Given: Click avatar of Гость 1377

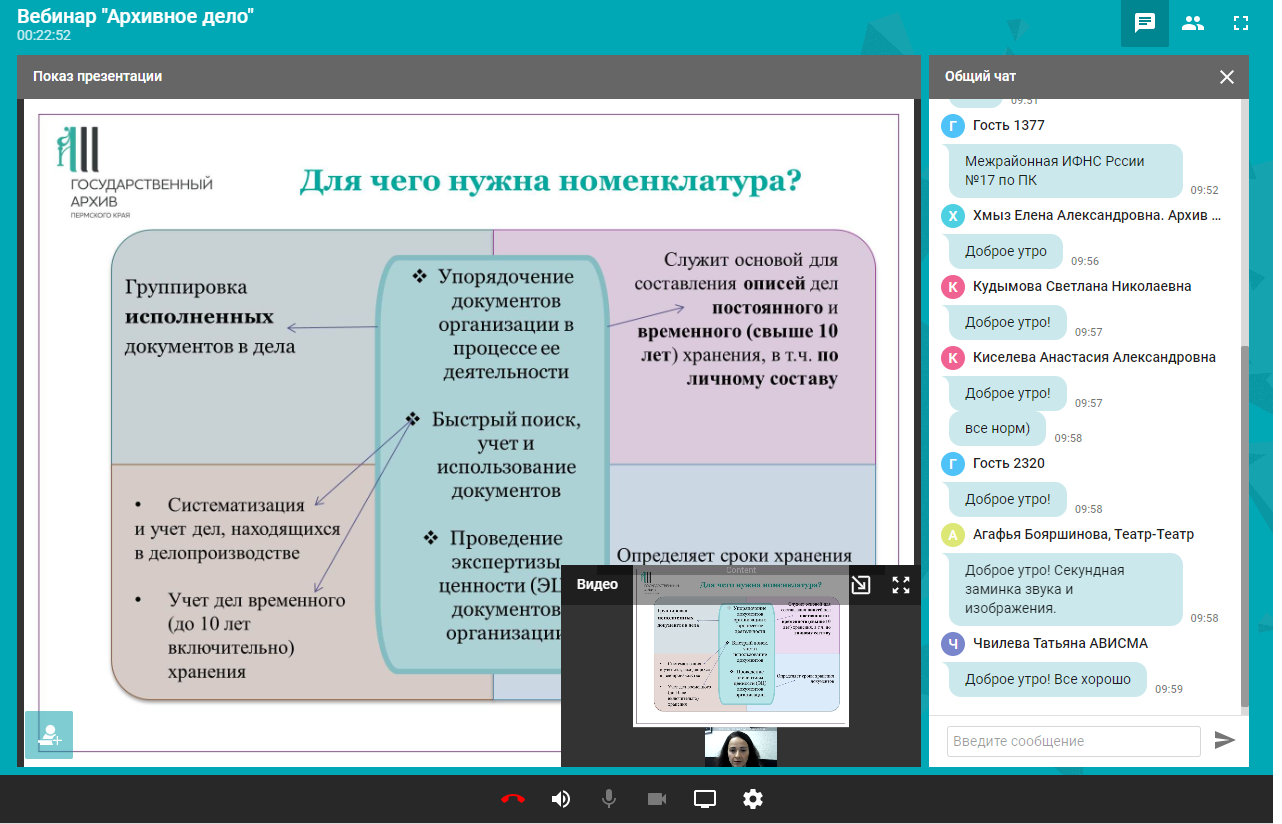Looking at the screenshot, I should point(953,126).
